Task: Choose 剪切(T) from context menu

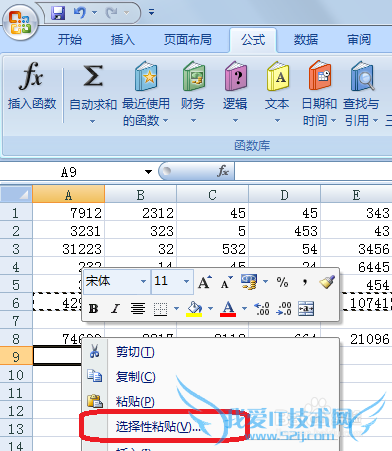Action: pos(210,352)
